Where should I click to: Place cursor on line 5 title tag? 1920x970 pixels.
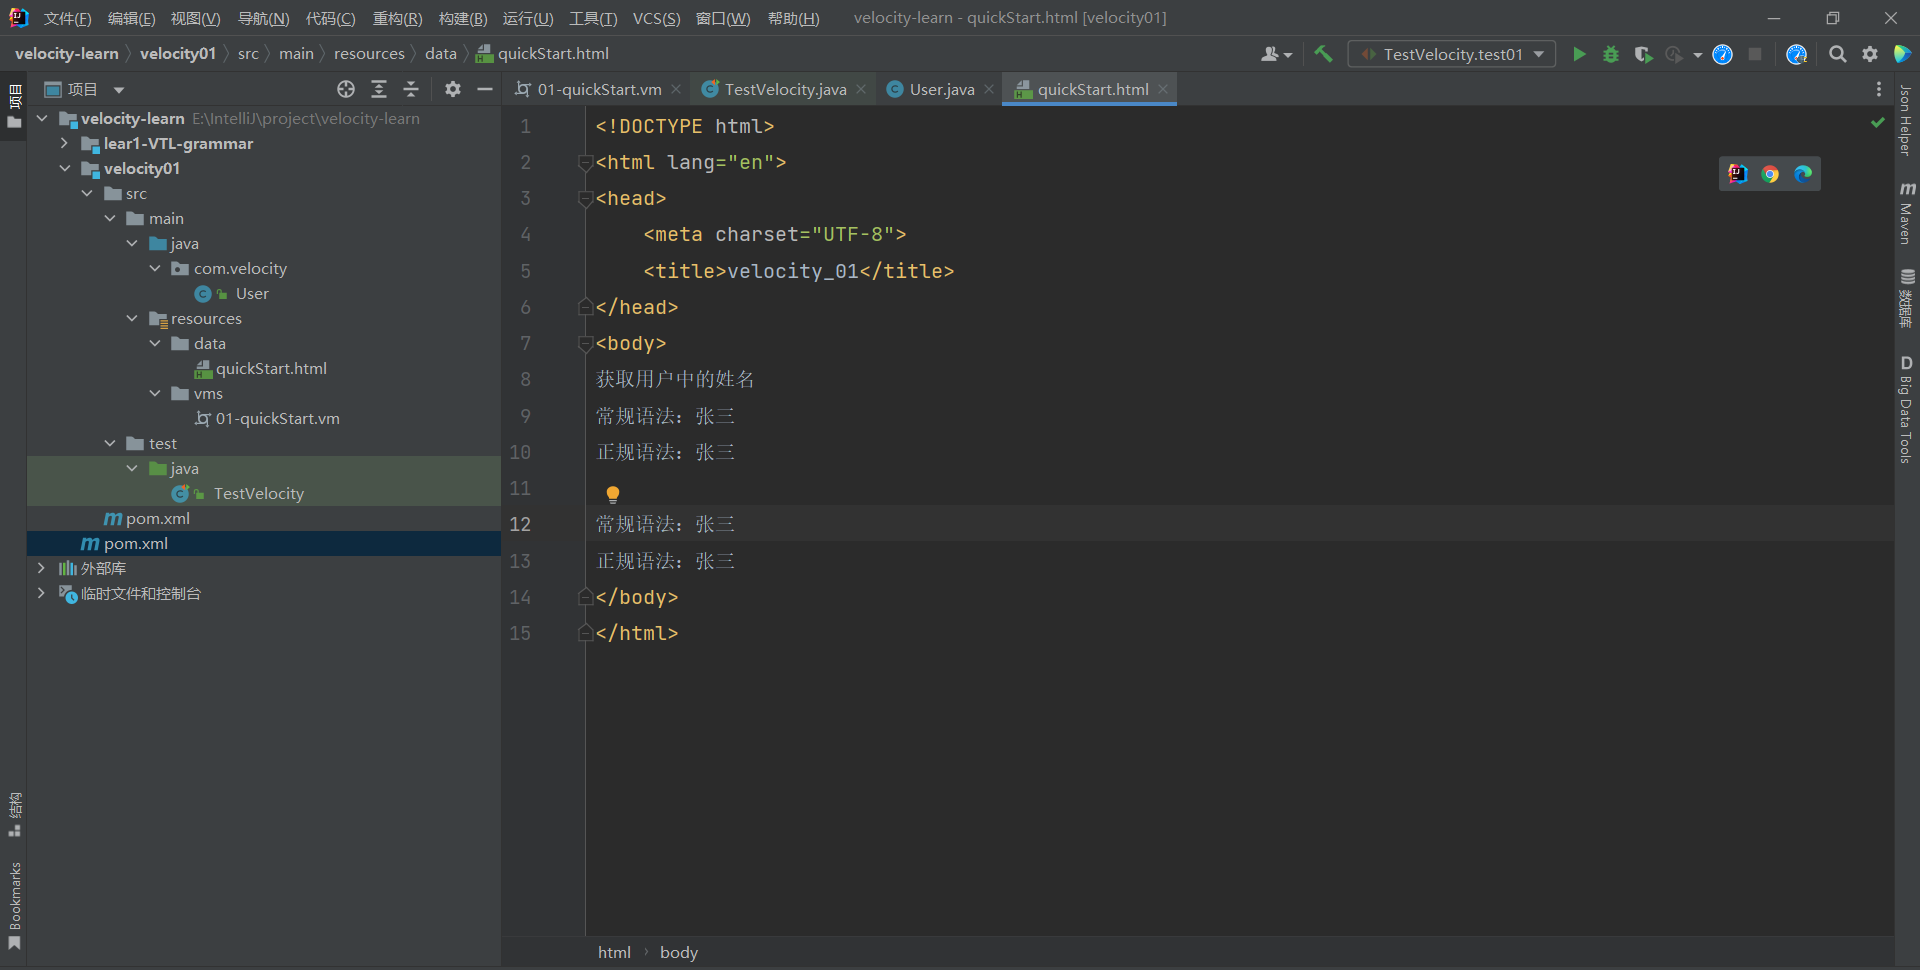(798, 271)
